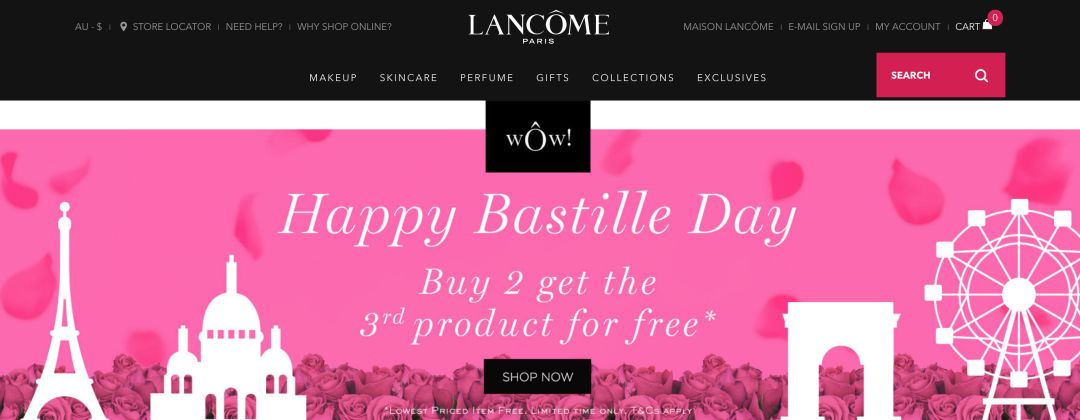
Task: Open the Collections menu
Action: click(x=633, y=78)
